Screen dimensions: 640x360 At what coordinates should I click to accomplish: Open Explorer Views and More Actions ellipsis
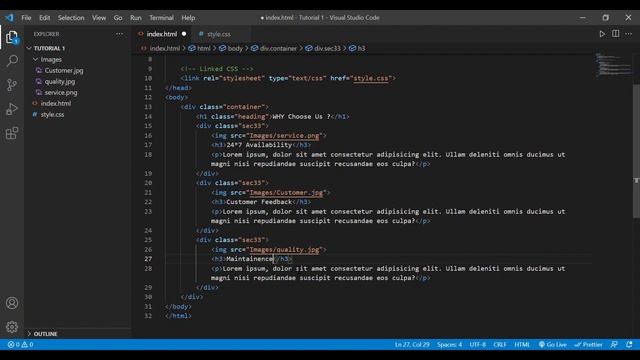click(x=119, y=34)
